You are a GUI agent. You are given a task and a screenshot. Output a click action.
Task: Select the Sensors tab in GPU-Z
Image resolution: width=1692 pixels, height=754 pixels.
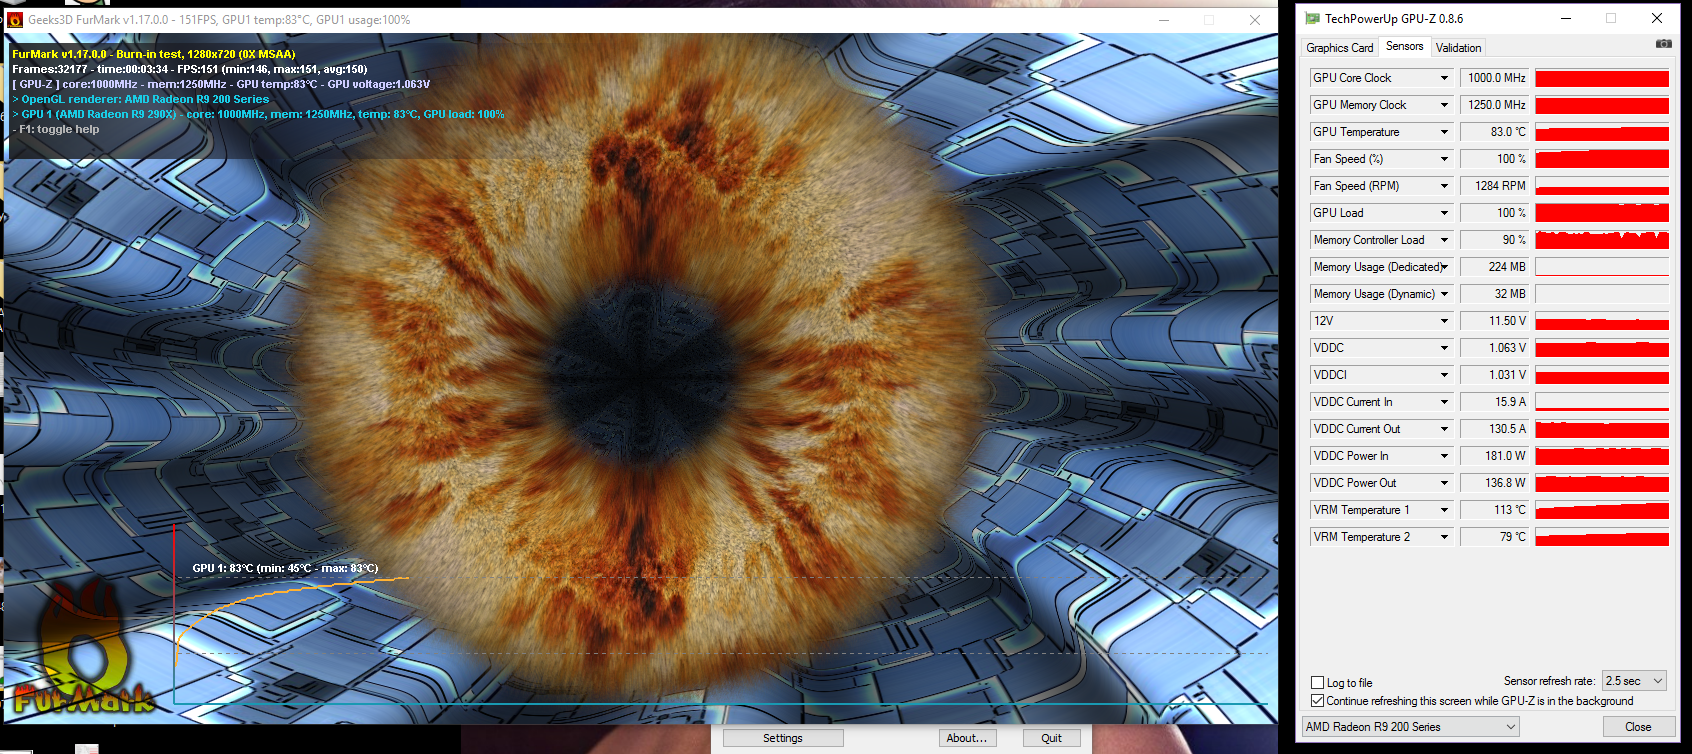(x=1404, y=46)
